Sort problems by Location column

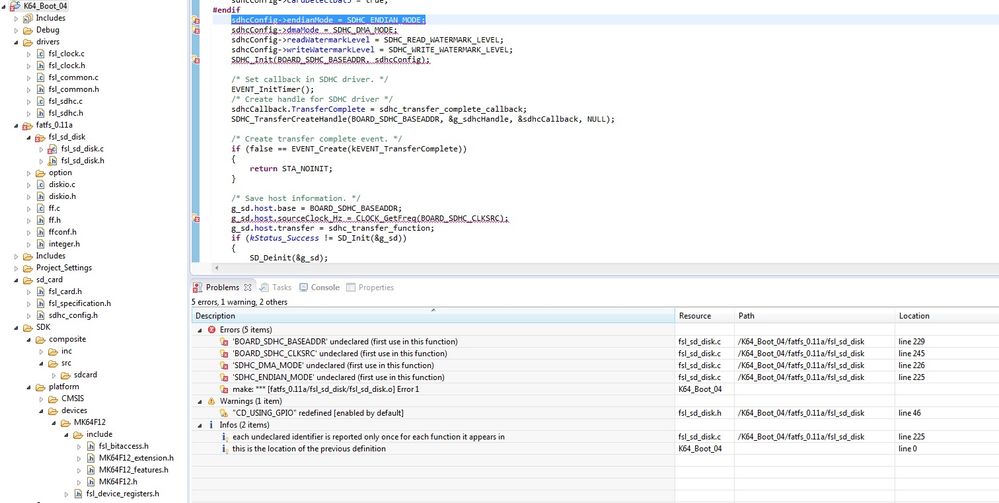pyautogui.click(x=947, y=316)
